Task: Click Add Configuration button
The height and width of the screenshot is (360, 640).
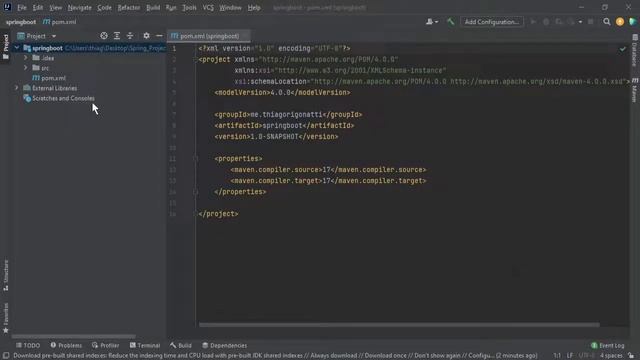Action: pyautogui.click(x=492, y=22)
